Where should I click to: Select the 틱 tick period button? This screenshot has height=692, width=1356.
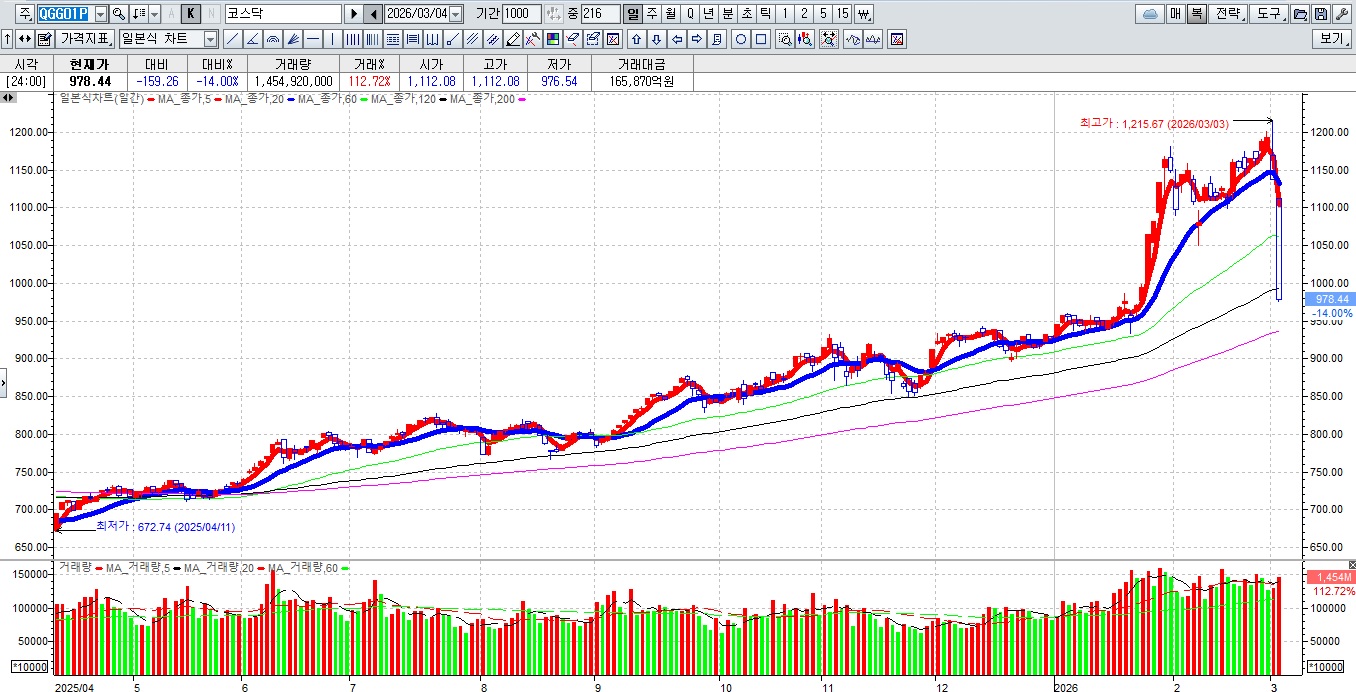[765, 14]
